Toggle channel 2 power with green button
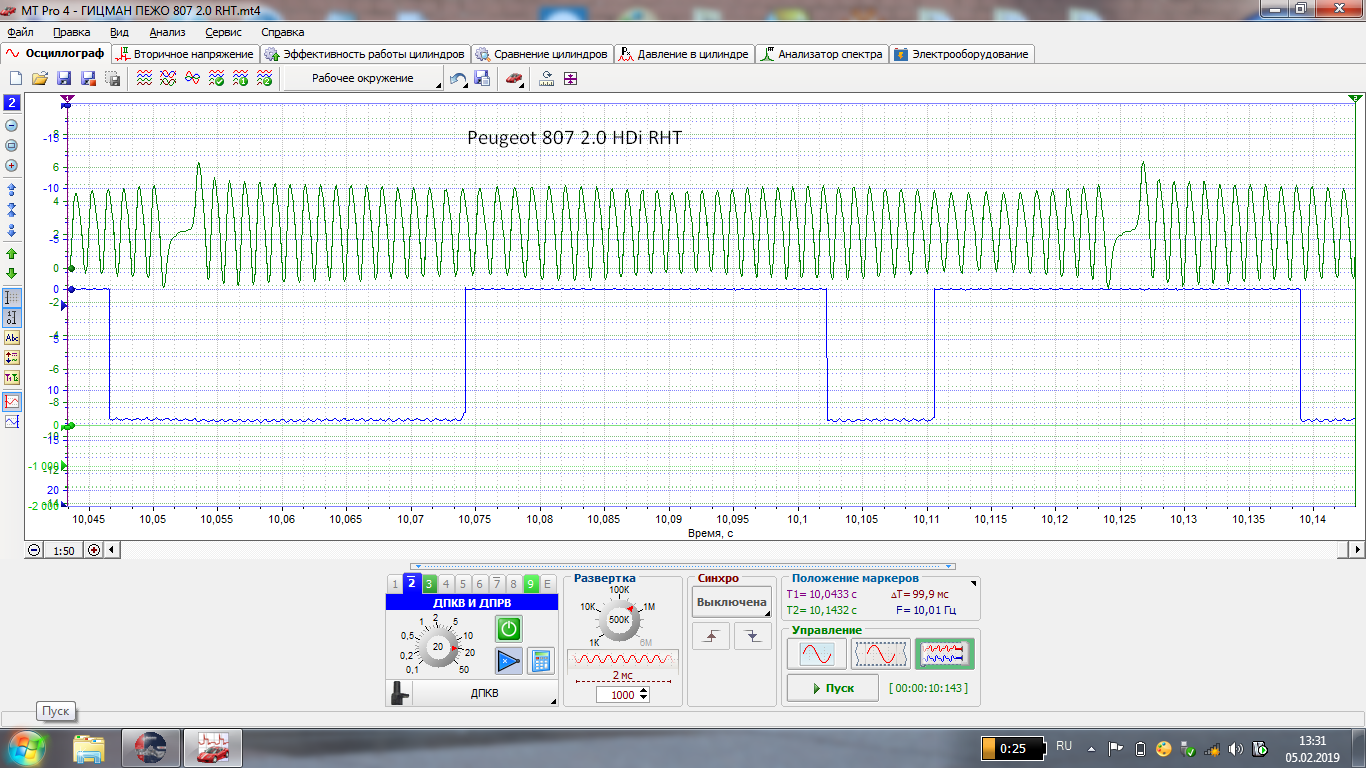 point(509,629)
